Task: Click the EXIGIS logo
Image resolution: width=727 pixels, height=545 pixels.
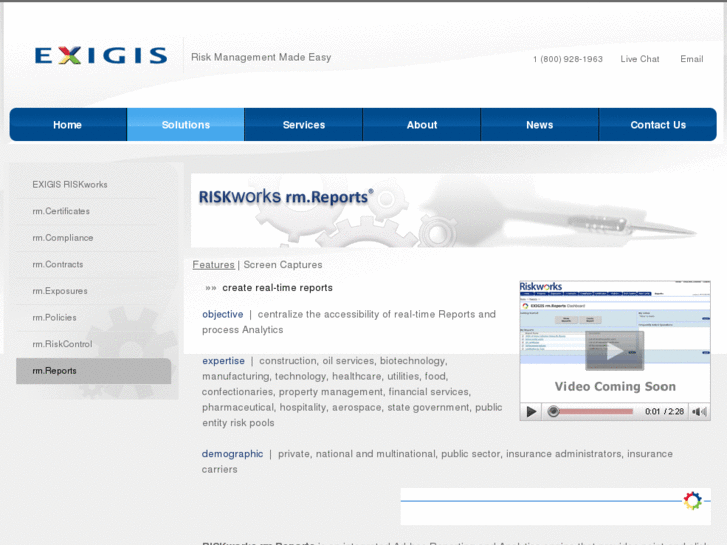Action: [101, 55]
